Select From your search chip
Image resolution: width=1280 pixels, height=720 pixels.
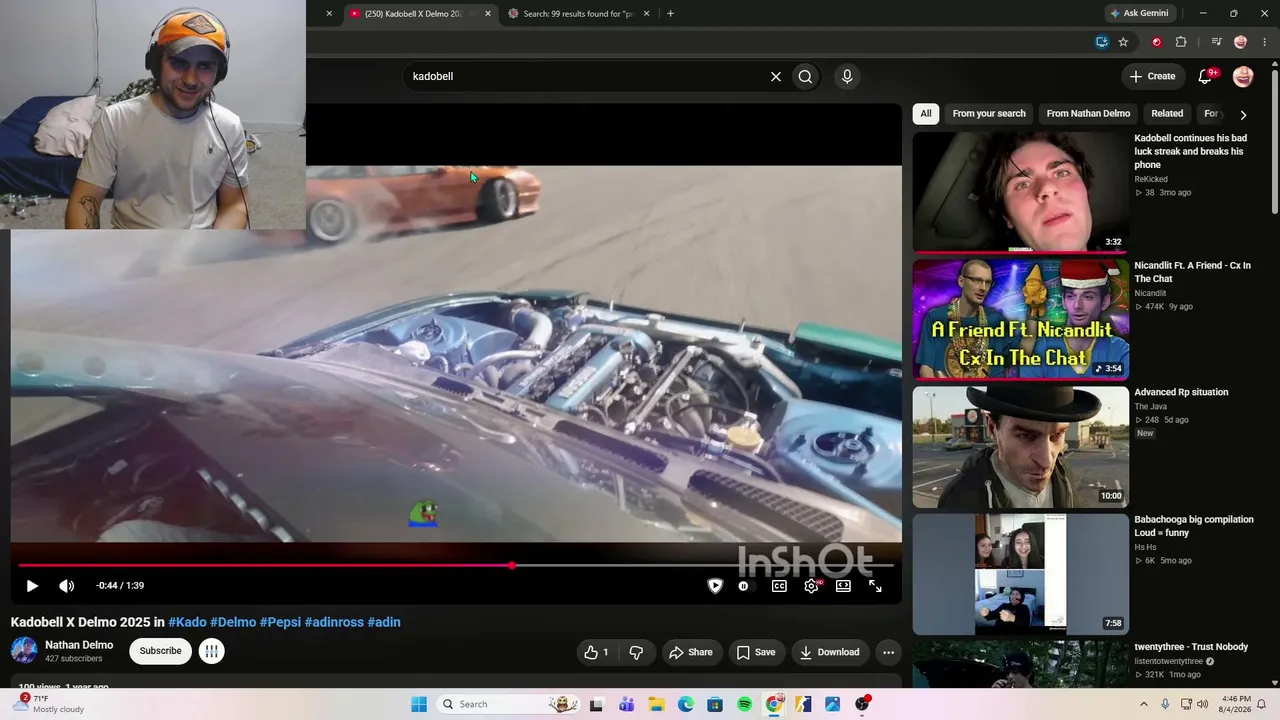coord(989,114)
